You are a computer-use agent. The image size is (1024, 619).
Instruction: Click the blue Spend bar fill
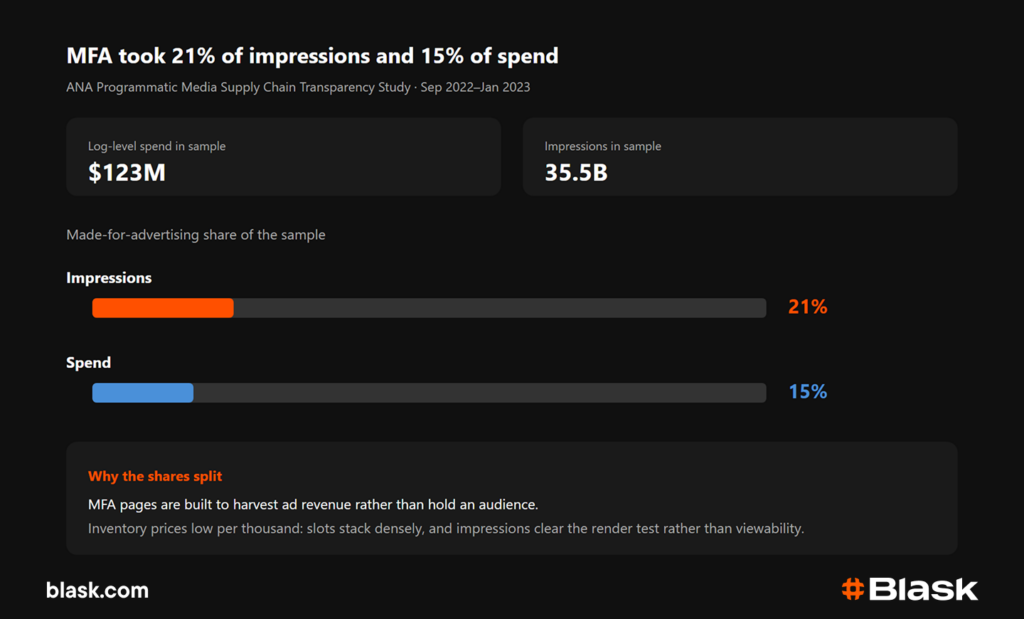click(142, 392)
